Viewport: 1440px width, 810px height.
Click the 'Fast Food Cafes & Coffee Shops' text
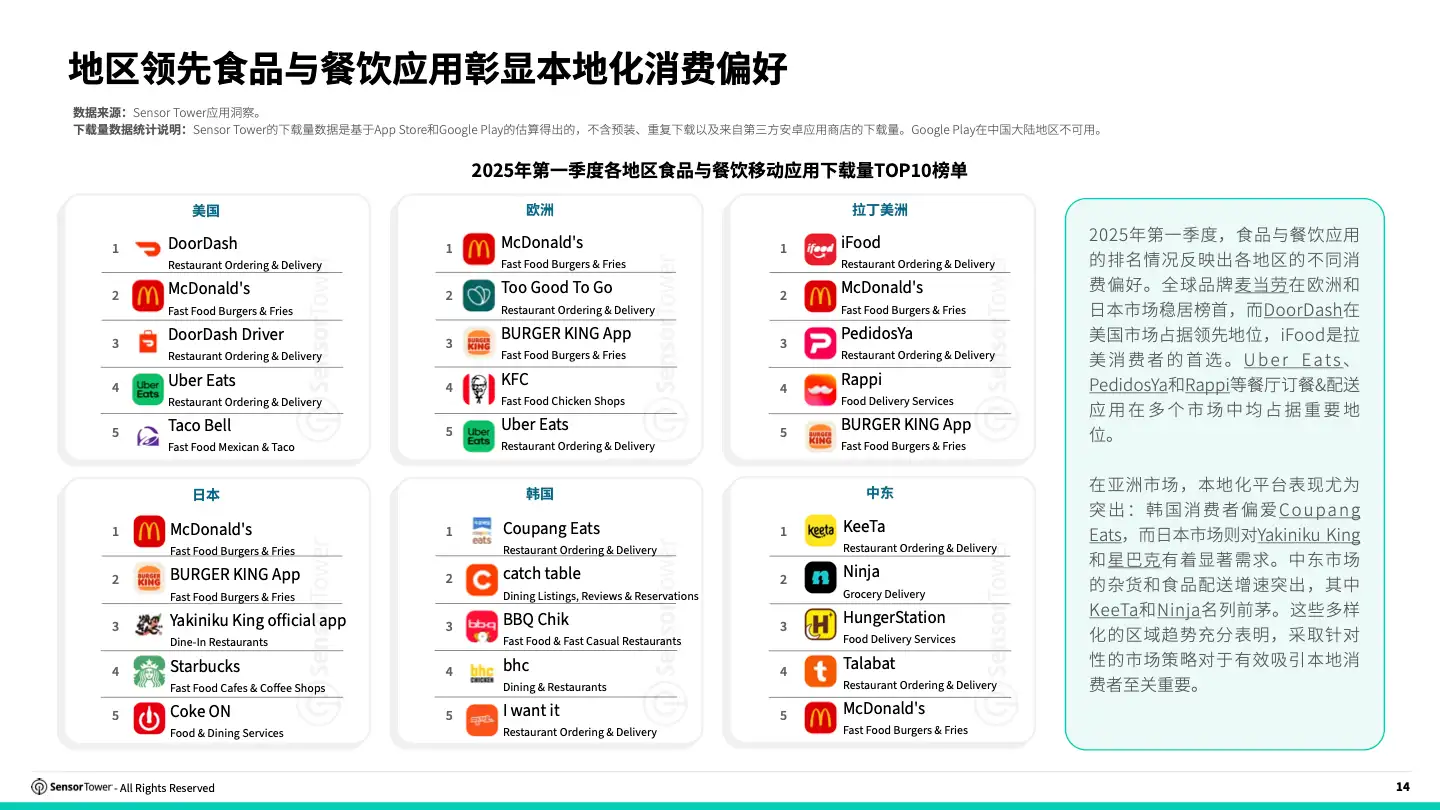click(248, 688)
